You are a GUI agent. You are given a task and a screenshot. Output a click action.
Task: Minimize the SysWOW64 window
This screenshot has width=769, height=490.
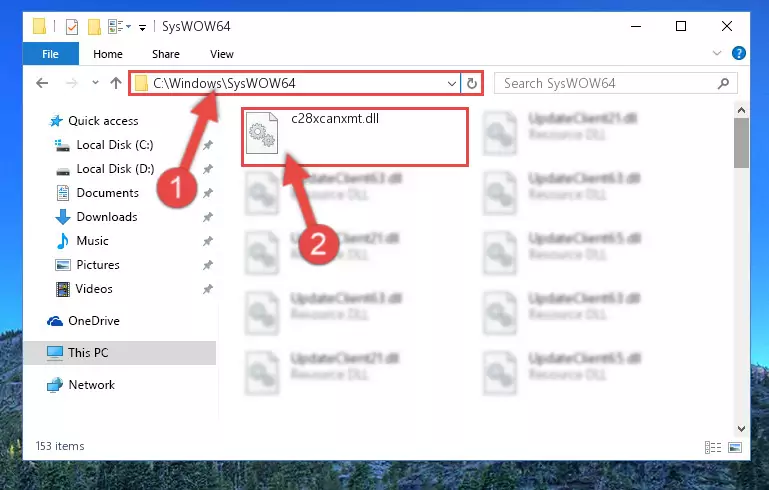[x=636, y=26]
